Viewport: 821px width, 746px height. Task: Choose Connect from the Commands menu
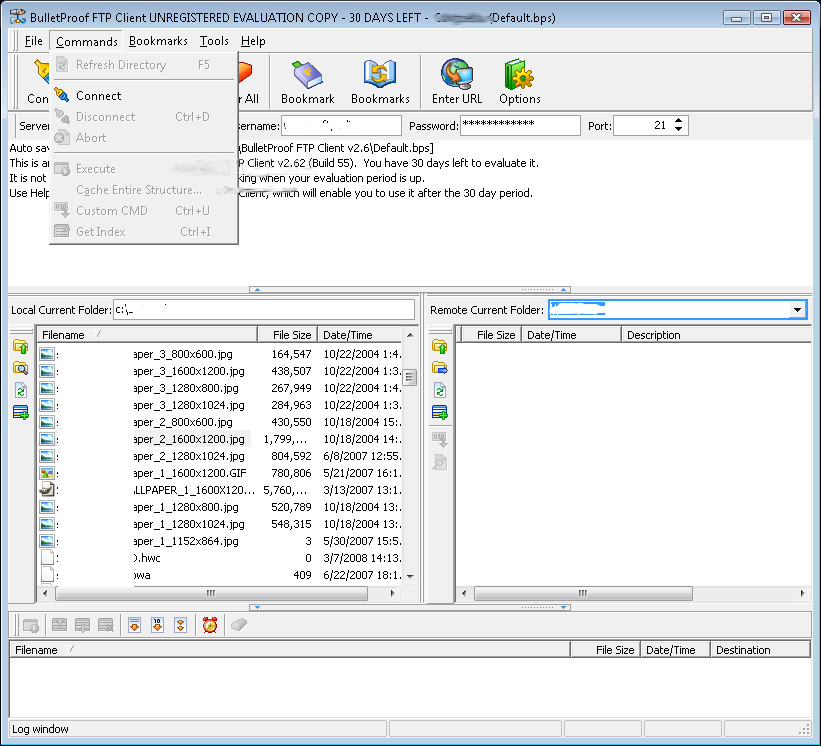tap(143, 96)
